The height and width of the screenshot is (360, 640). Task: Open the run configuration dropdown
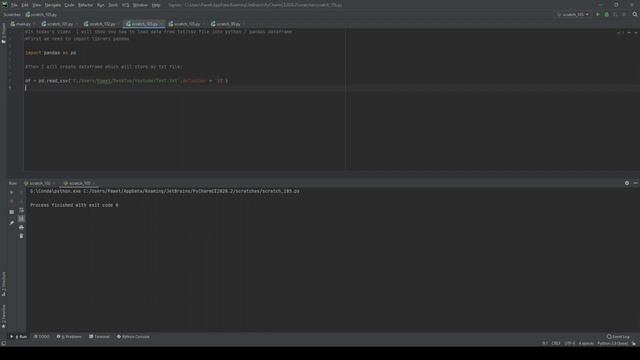573,14
